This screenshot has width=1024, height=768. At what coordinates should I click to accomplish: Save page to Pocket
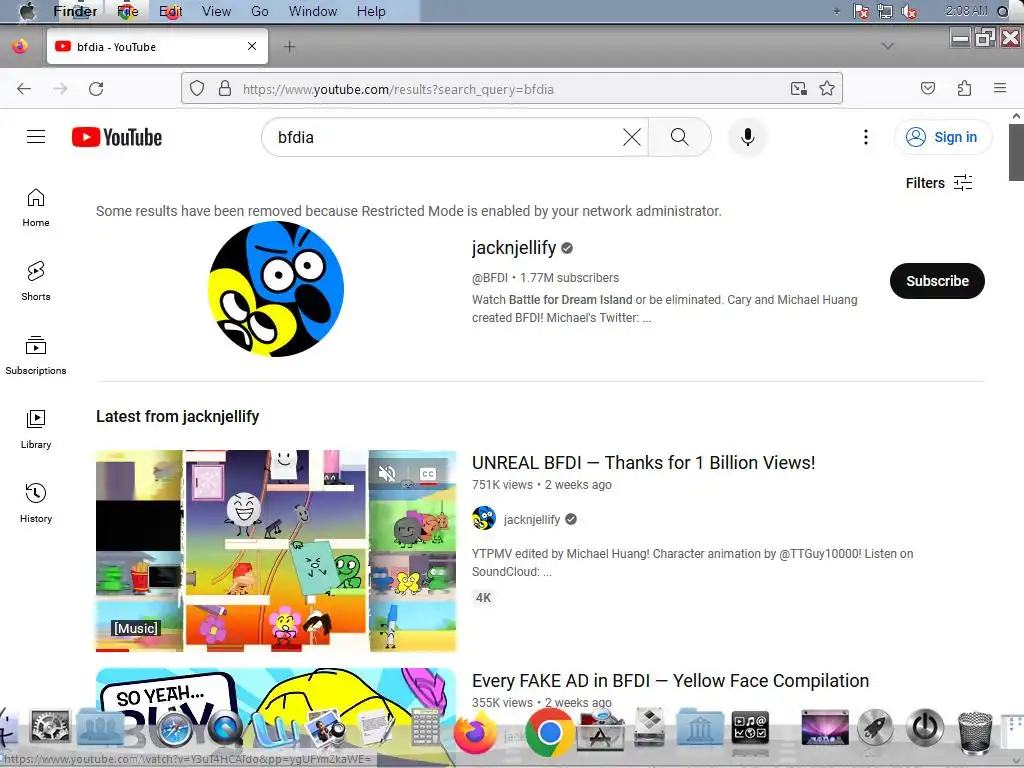pos(927,88)
